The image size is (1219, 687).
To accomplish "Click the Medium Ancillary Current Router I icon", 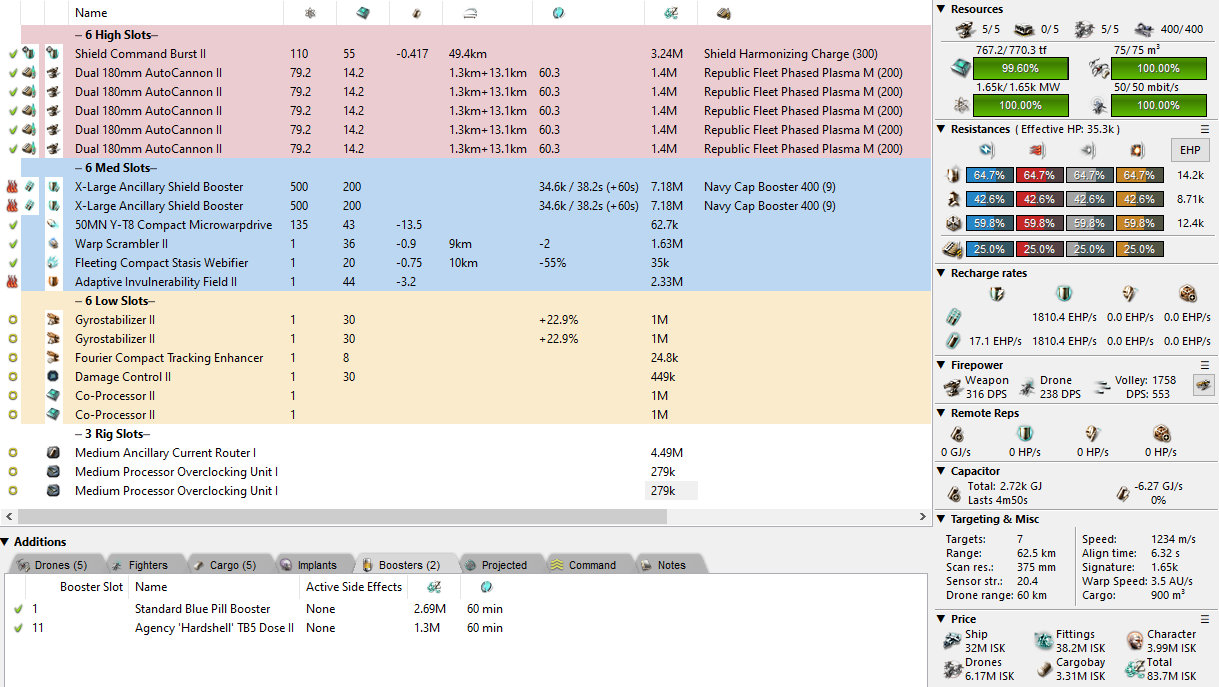I will coord(53,453).
